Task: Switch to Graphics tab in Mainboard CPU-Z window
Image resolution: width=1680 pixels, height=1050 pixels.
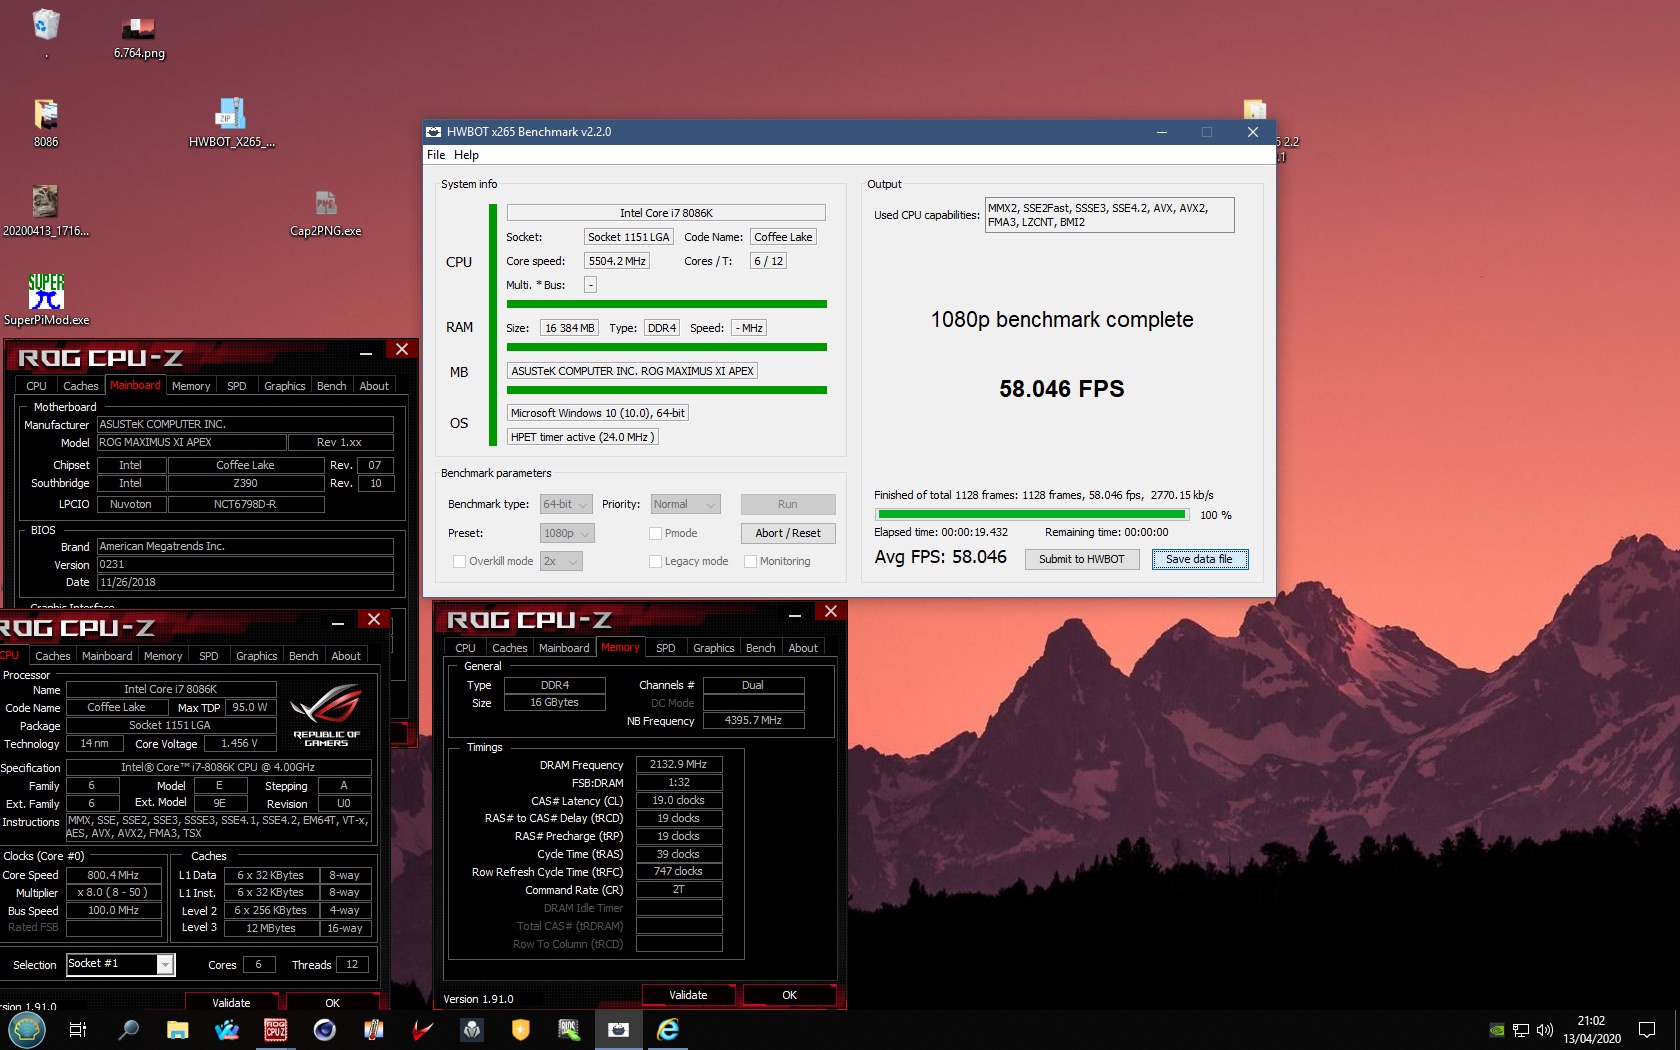Action: click(284, 386)
